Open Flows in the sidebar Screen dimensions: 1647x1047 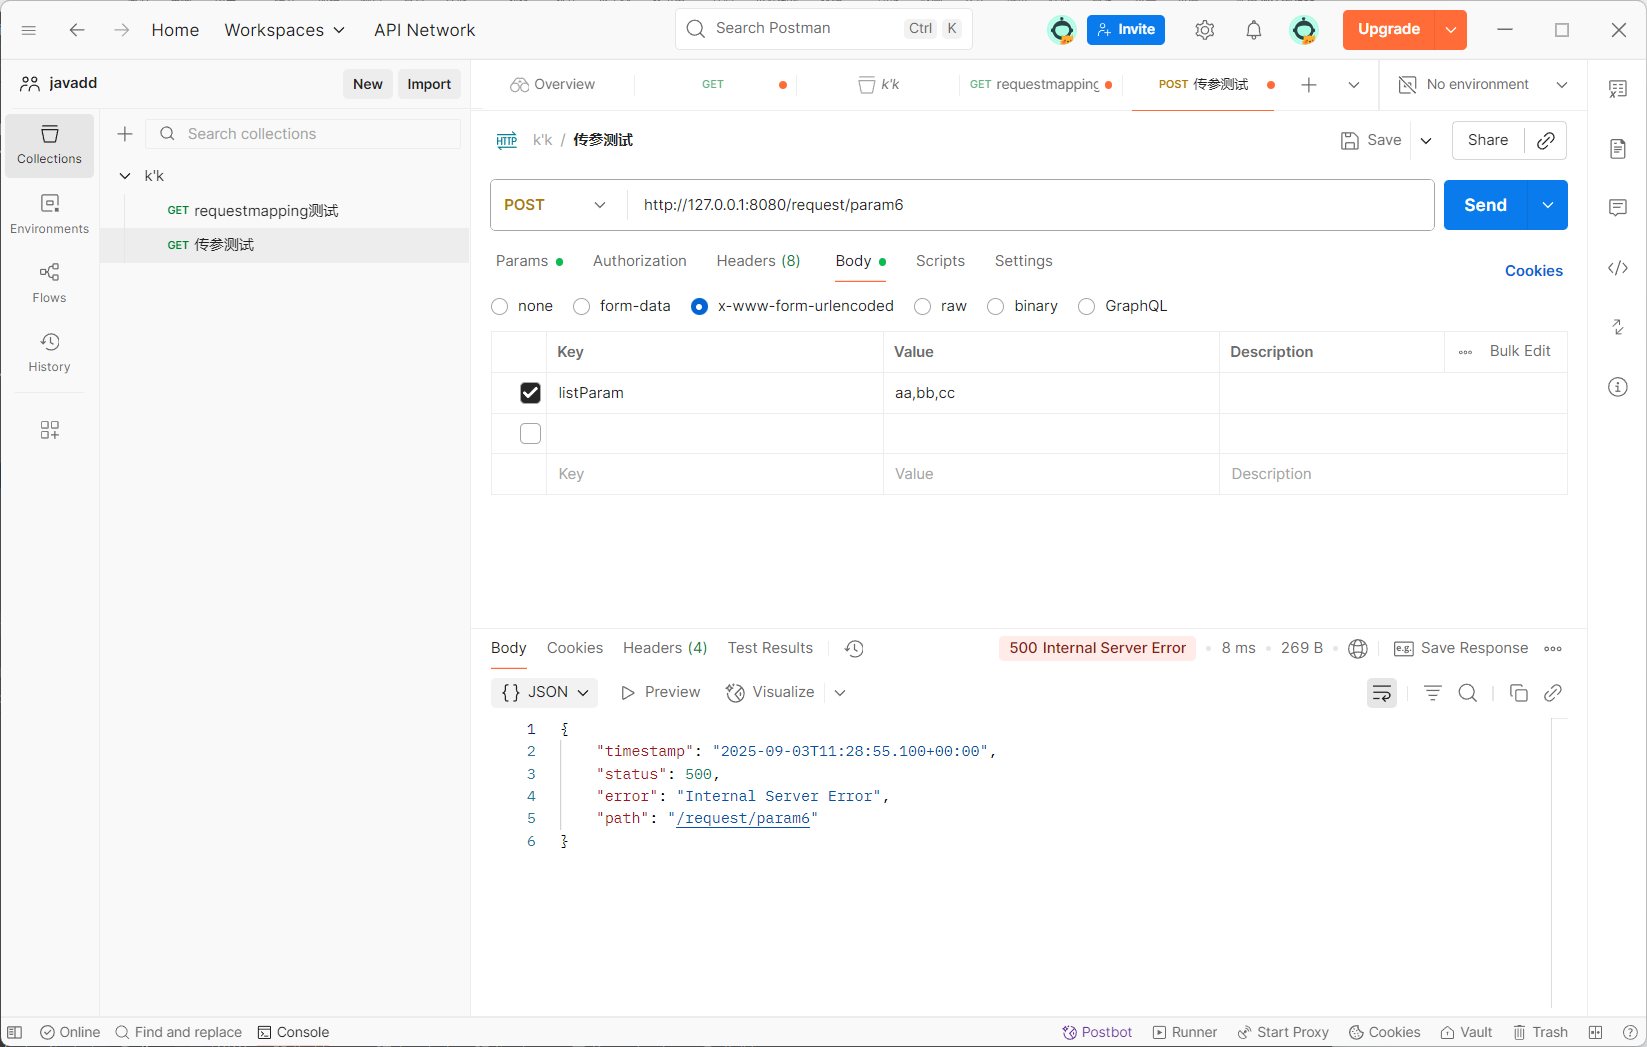point(49,283)
